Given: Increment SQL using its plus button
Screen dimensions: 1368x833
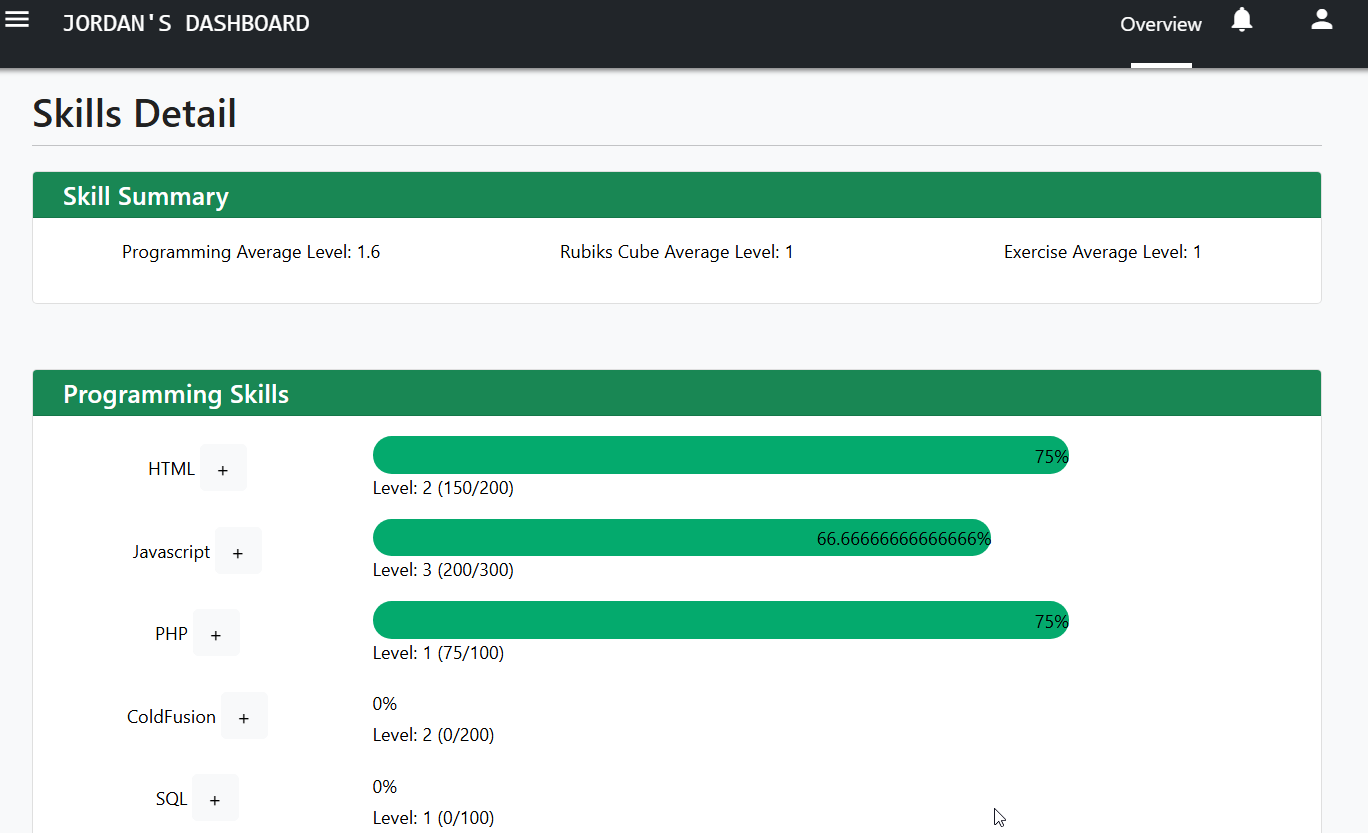Looking at the screenshot, I should click(215, 799).
